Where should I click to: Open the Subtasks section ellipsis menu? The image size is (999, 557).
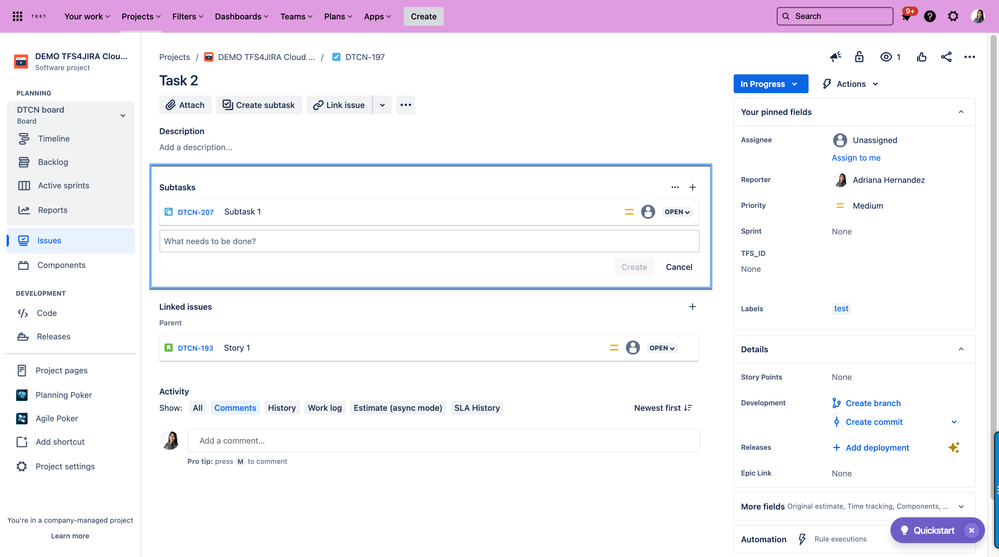coord(675,187)
